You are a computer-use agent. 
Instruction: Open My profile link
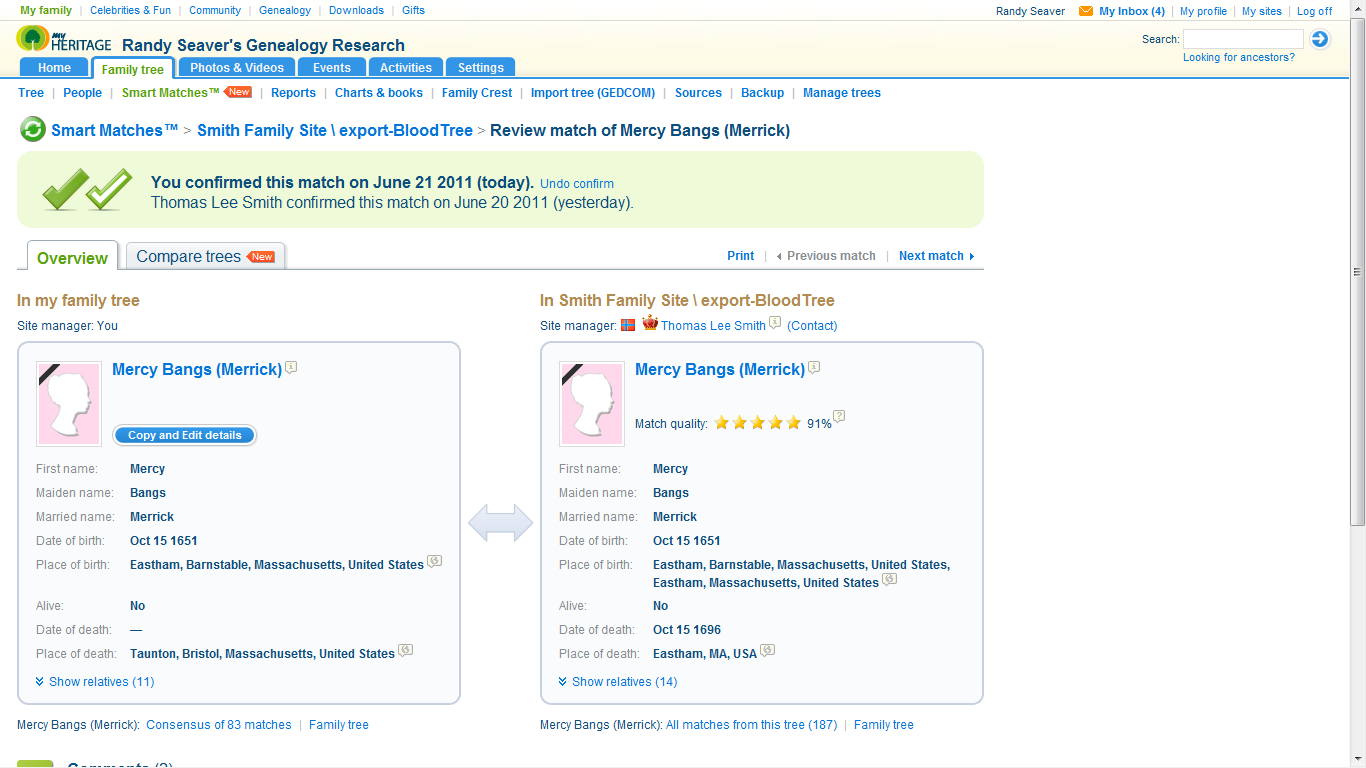coord(1203,11)
